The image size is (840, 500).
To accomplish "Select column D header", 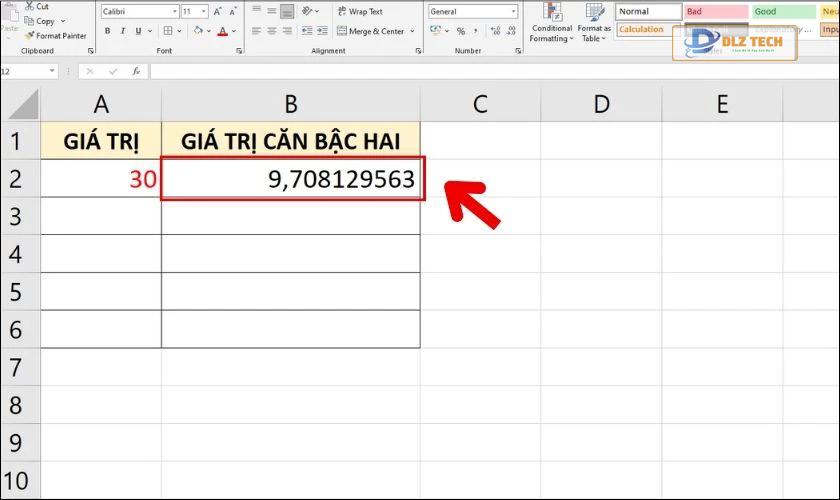I will point(602,105).
